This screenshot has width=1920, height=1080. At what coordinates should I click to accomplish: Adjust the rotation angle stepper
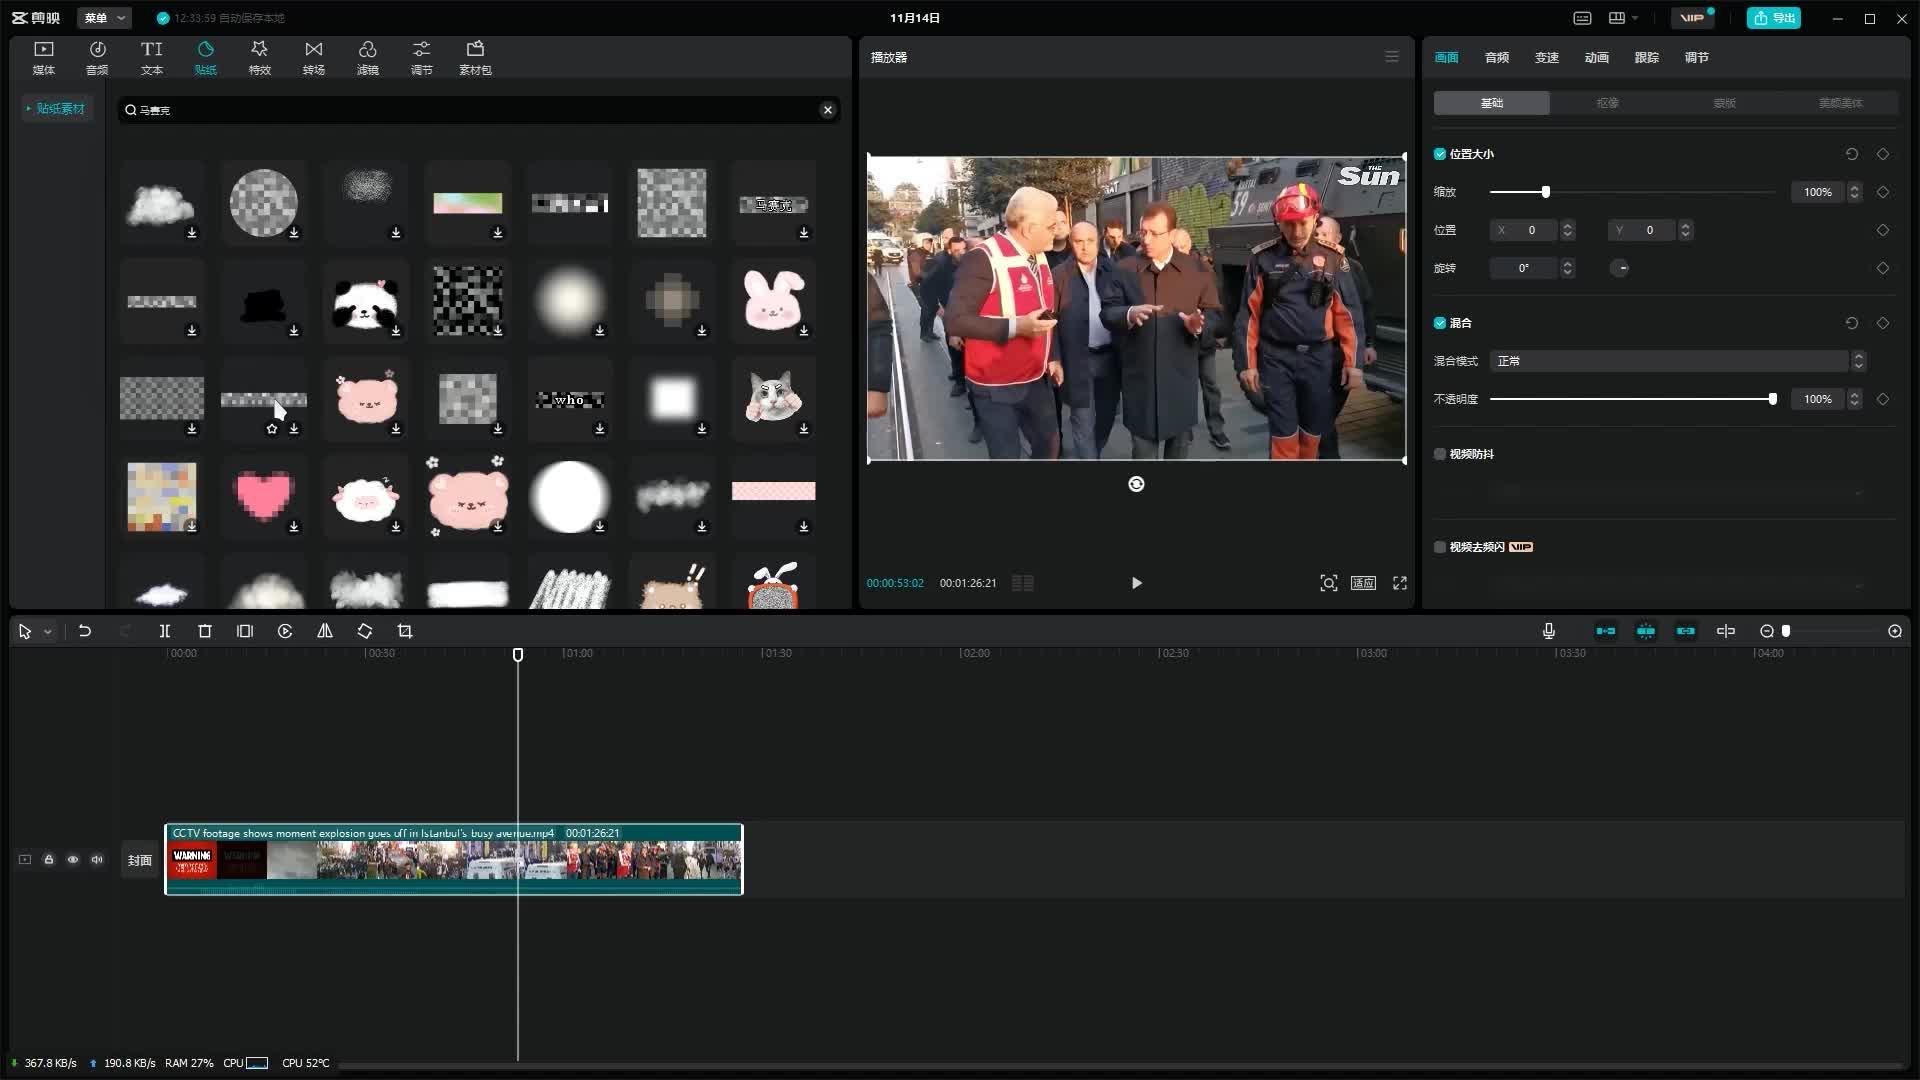pos(1567,268)
